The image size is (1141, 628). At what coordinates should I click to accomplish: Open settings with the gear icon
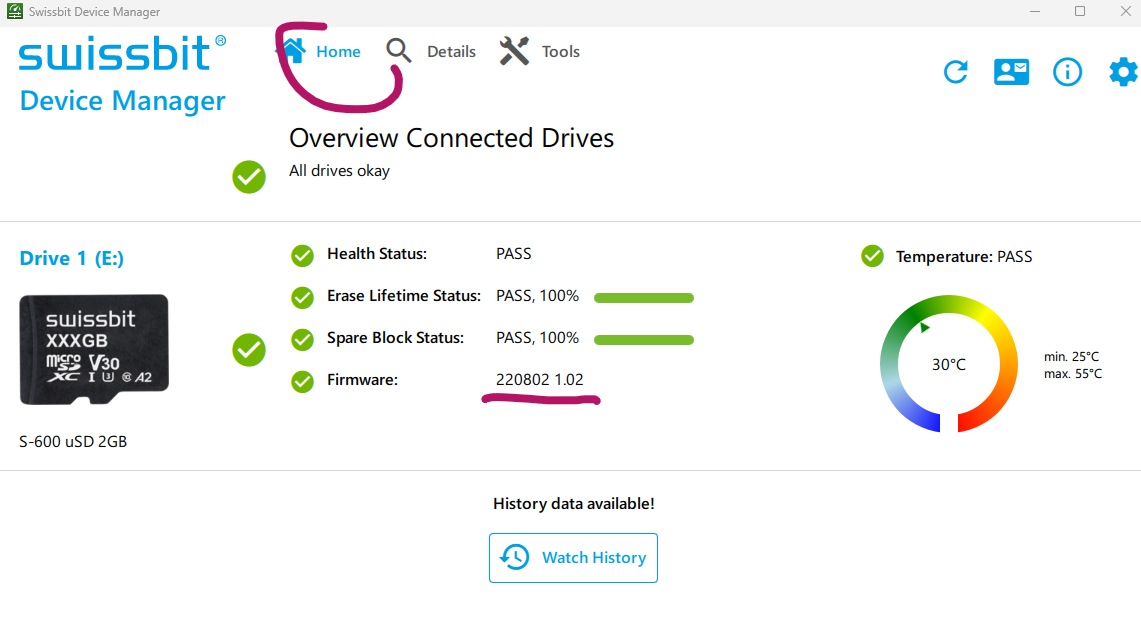point(1123,72)
